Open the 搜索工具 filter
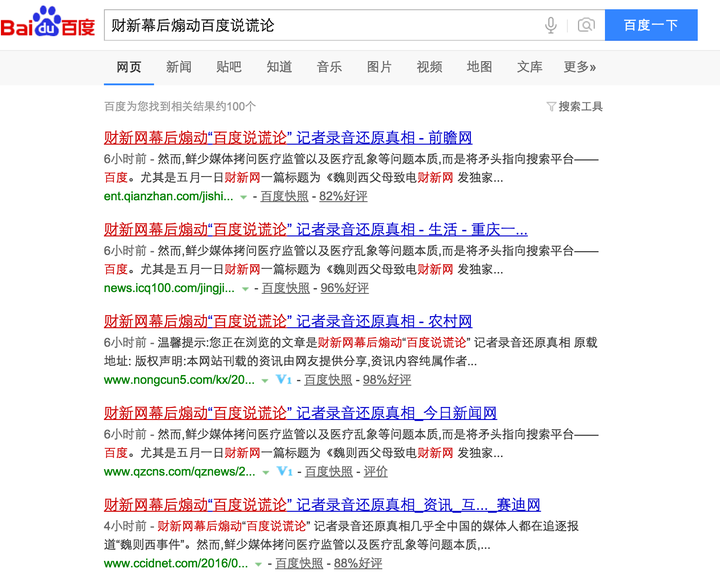The height and width of the screenshot is (585, 720). (575, 107)
